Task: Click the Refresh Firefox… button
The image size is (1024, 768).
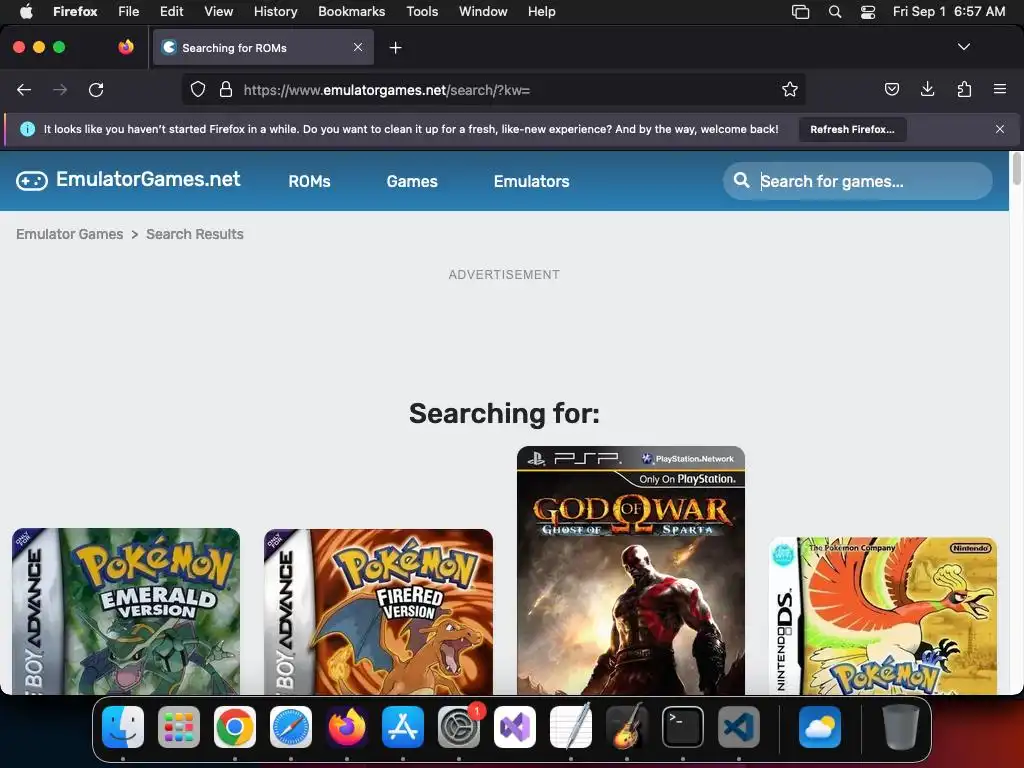Action: click(x=852, y=129)
